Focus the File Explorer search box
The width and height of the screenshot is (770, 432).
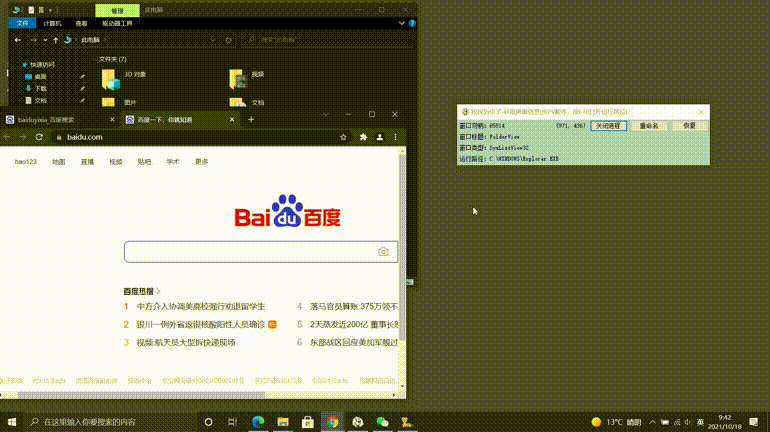point(326,40)
